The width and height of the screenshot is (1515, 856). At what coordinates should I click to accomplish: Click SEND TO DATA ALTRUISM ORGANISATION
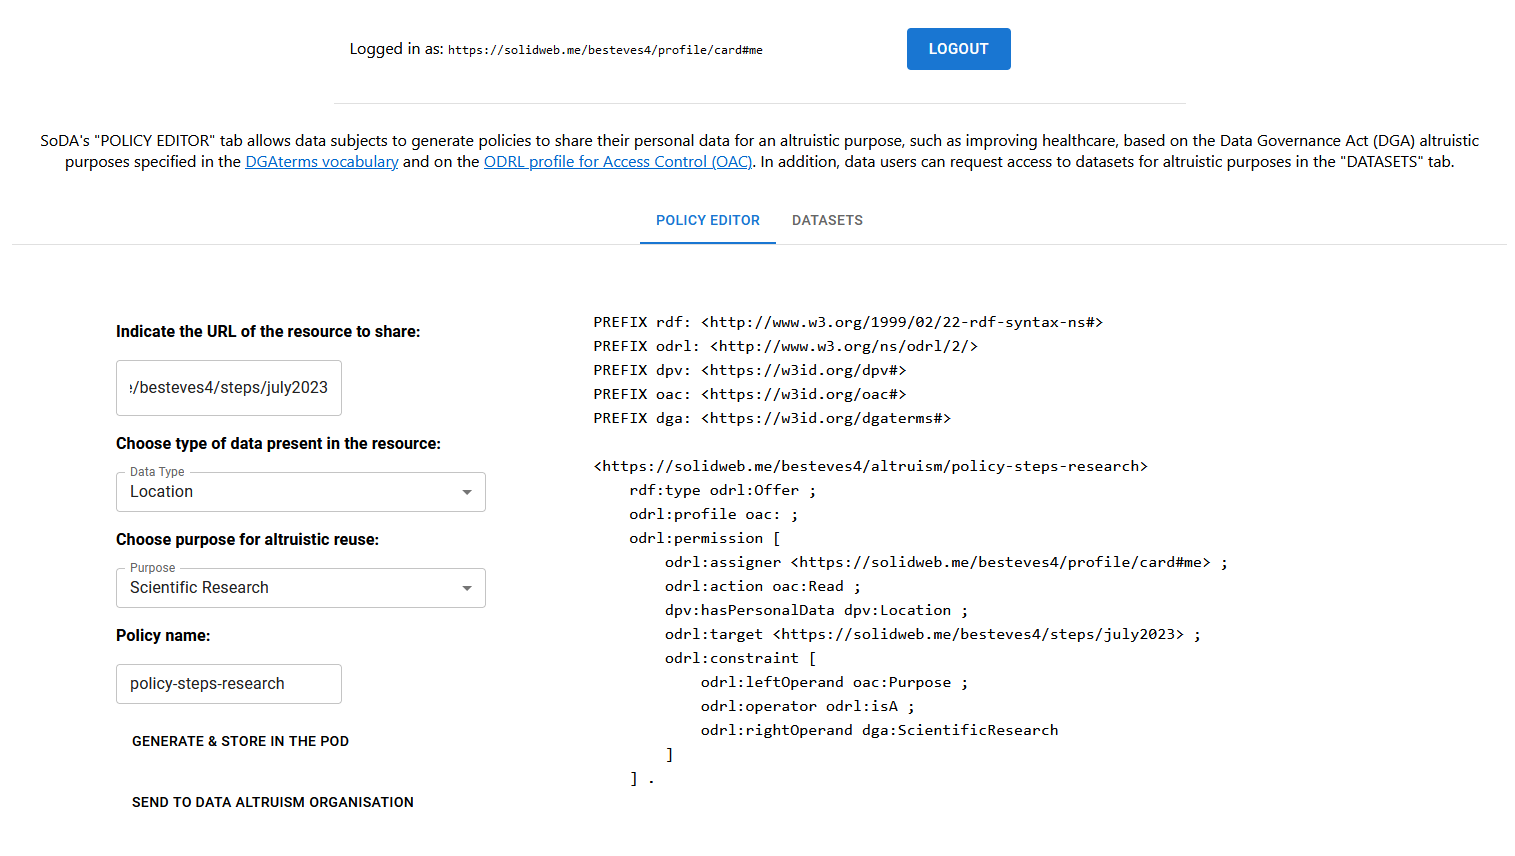(x=272, y=802)
